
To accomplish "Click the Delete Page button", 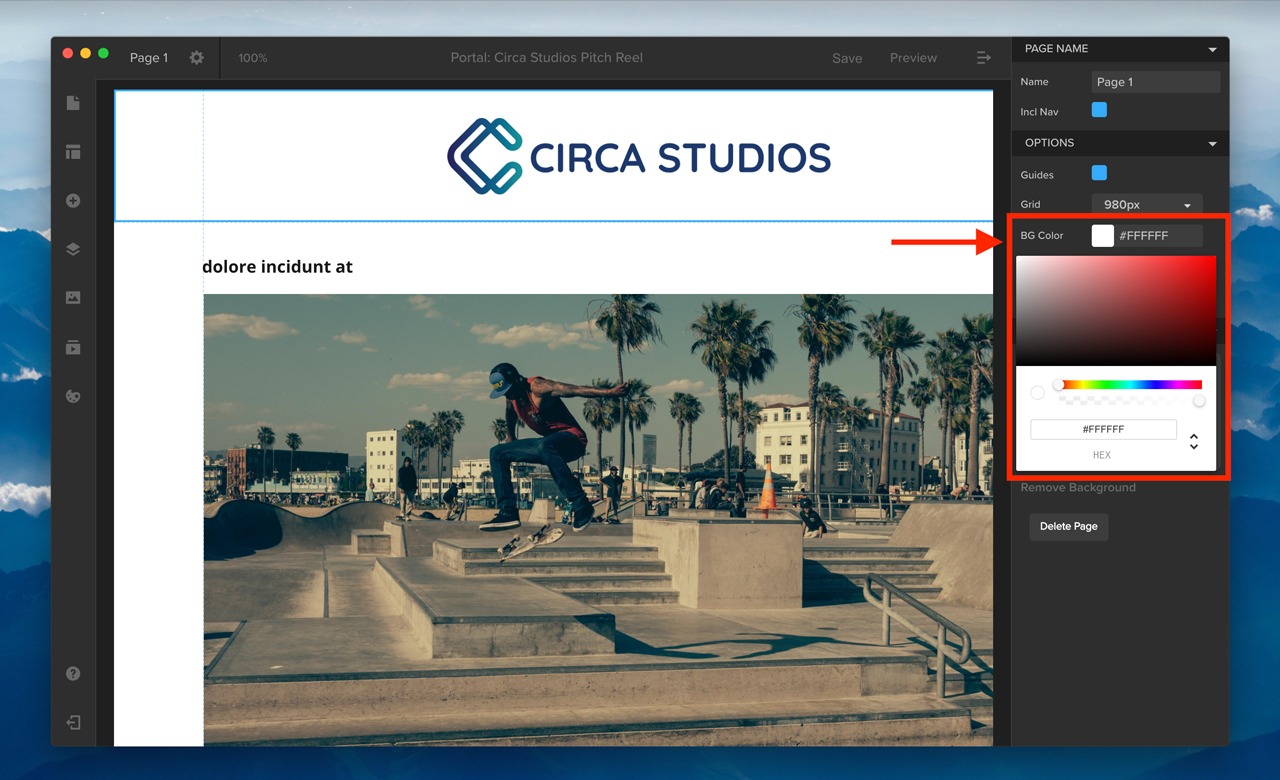I will pos(1069,526).
